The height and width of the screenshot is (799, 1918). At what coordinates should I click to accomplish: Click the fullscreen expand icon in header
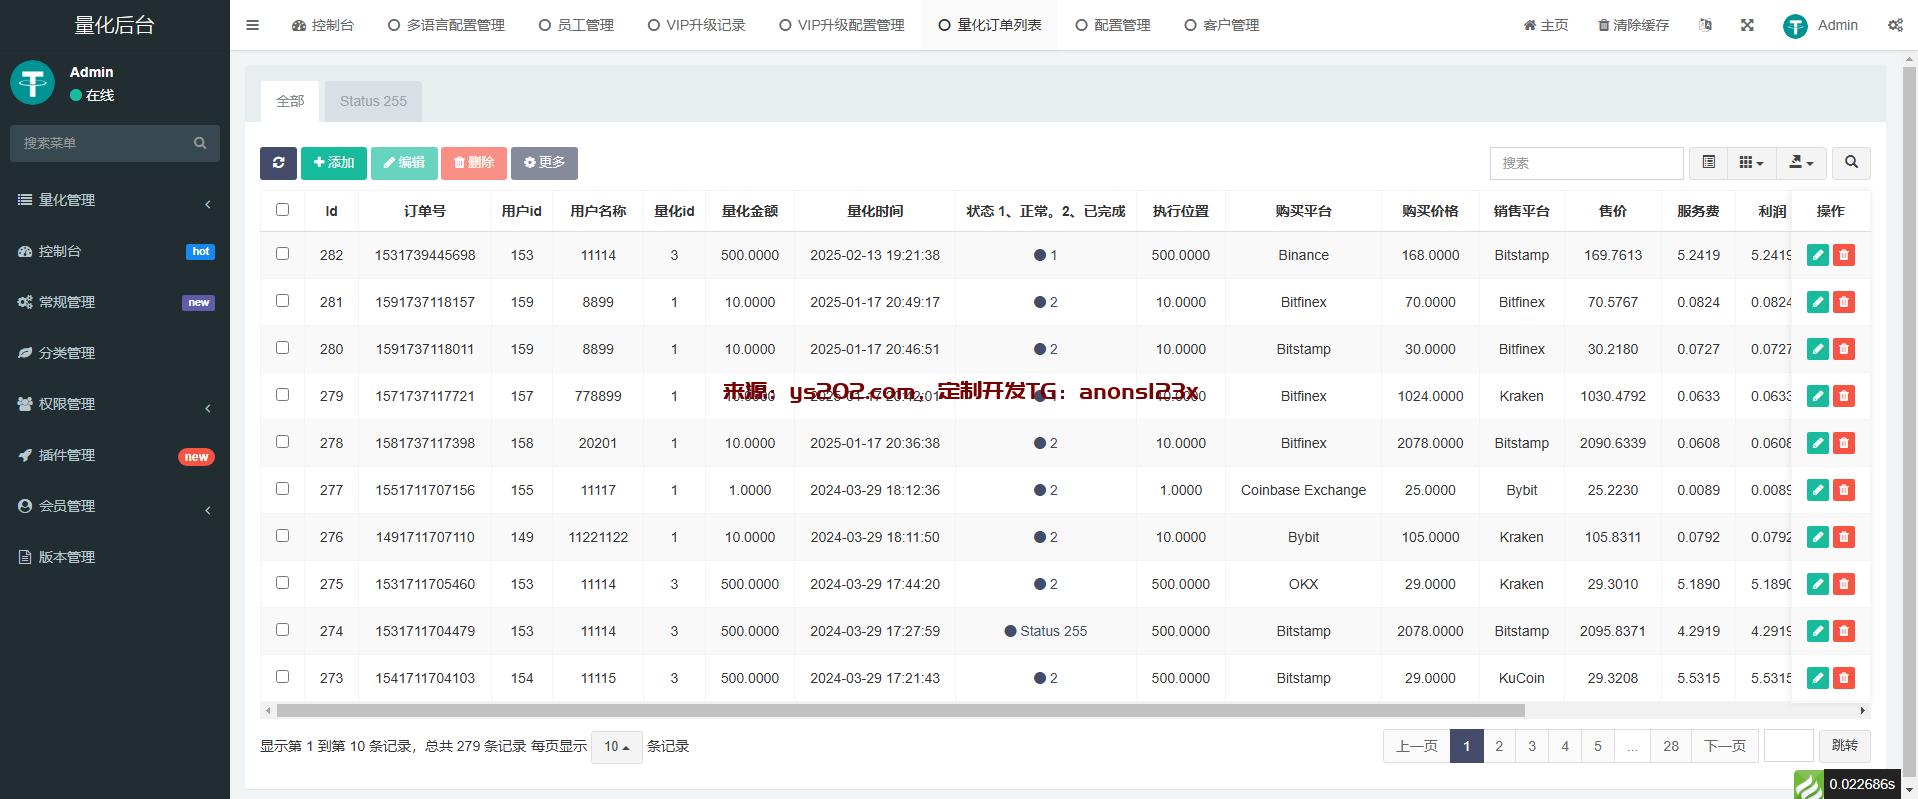click(x=1747, y=25)
